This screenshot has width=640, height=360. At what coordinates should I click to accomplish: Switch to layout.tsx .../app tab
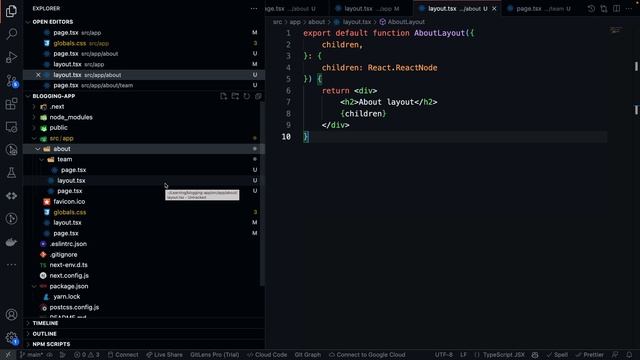coord(371,9)
